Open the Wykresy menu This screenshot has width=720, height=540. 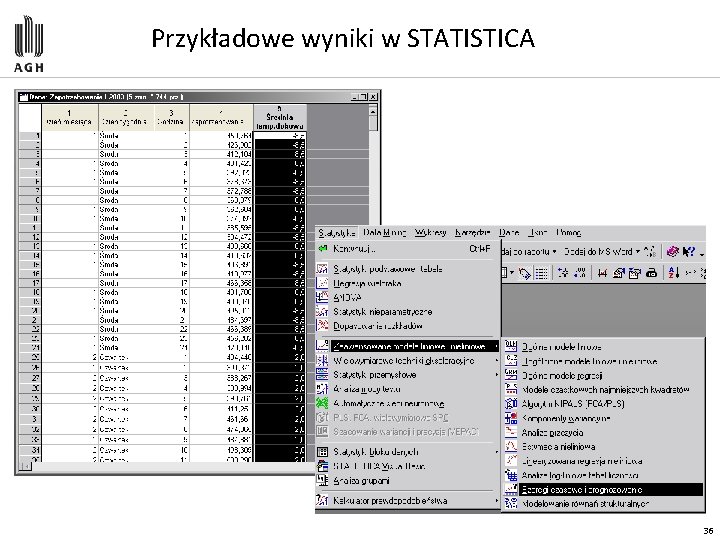point(430,233)
